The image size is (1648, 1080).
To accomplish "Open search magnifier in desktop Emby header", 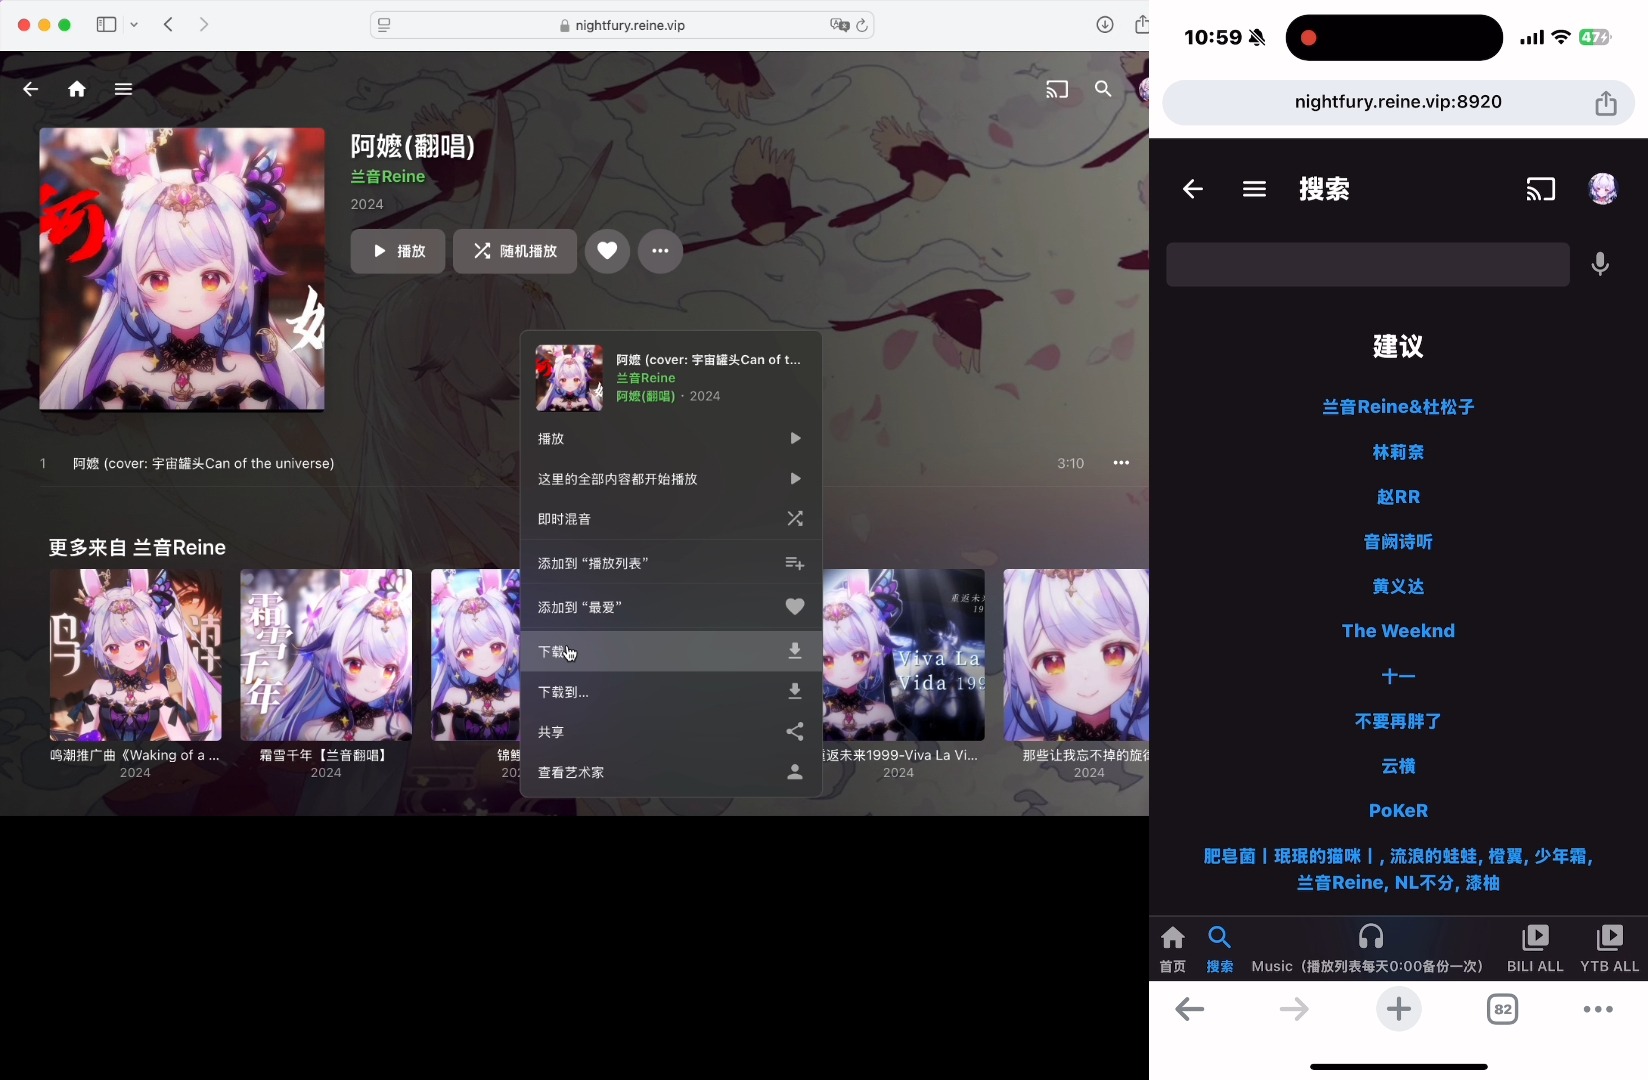I will (1103, 89).
